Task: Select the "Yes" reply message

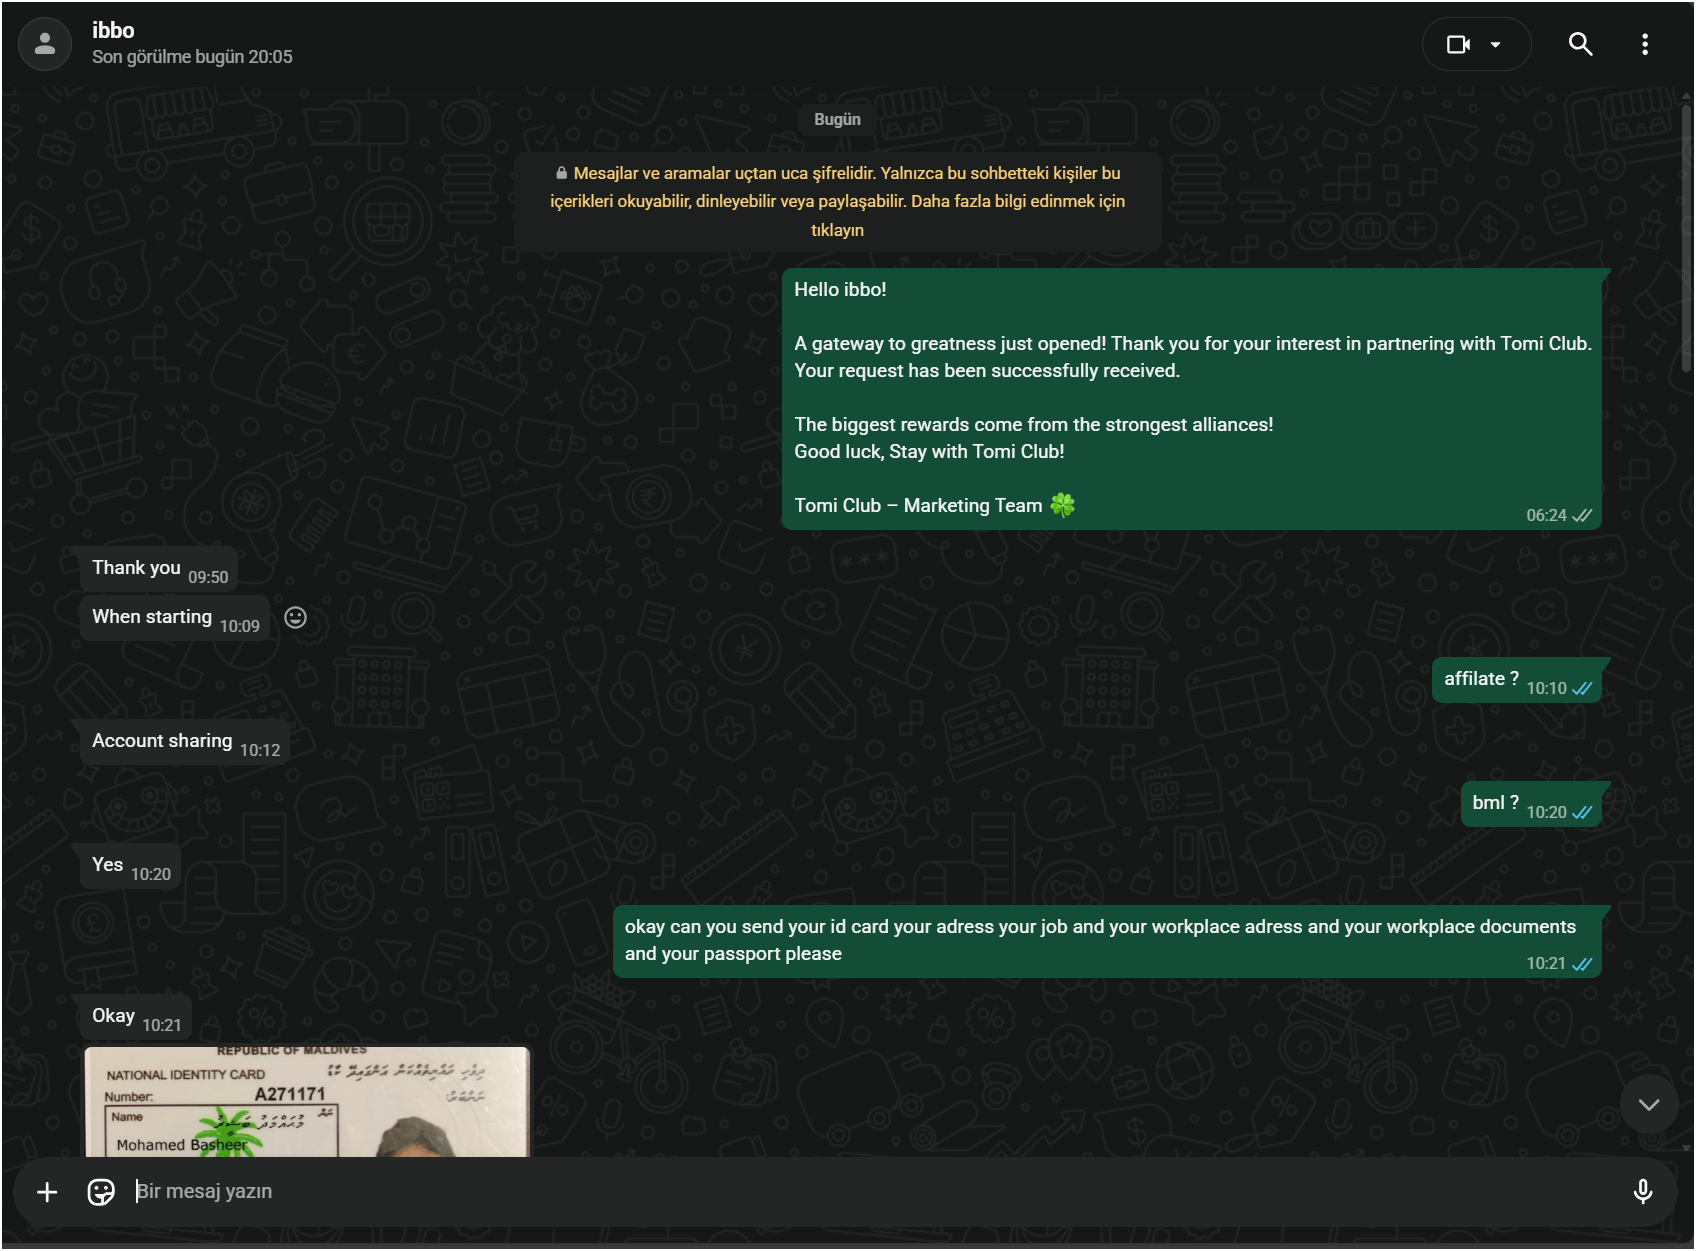Action: pos(130,866)
